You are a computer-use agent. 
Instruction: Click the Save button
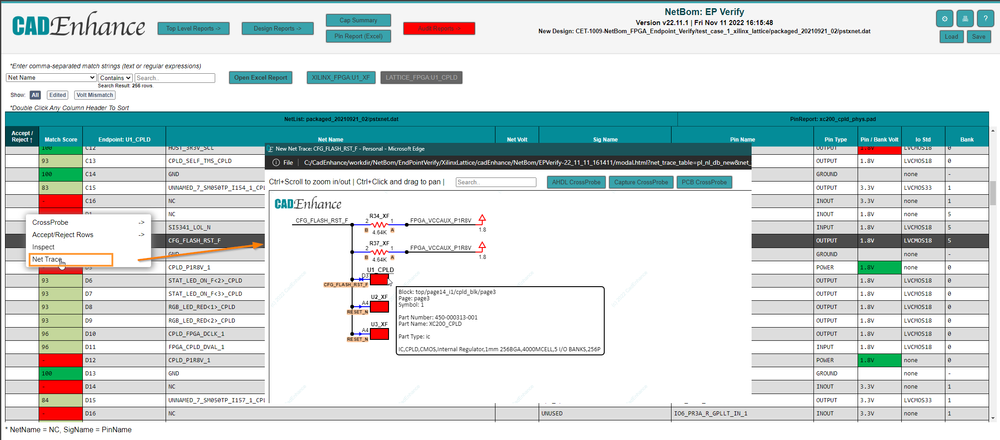coord(979,37)
